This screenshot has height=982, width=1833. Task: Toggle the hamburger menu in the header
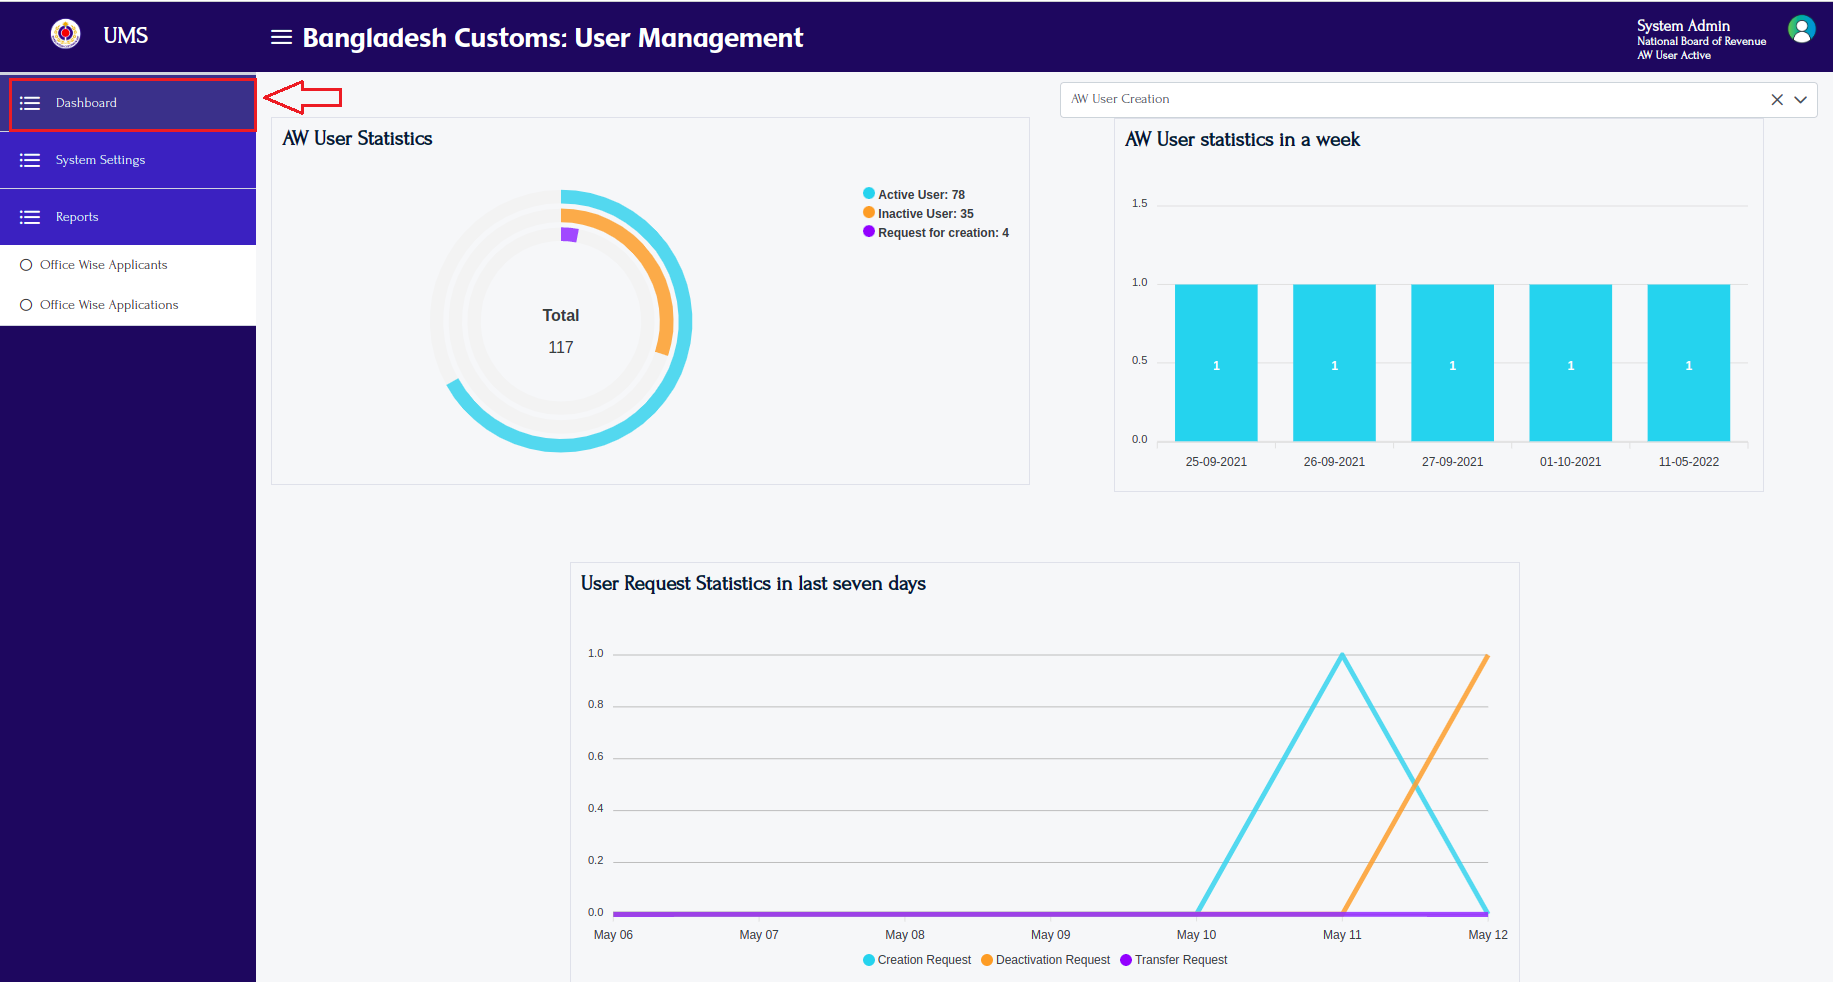[281, 37]
